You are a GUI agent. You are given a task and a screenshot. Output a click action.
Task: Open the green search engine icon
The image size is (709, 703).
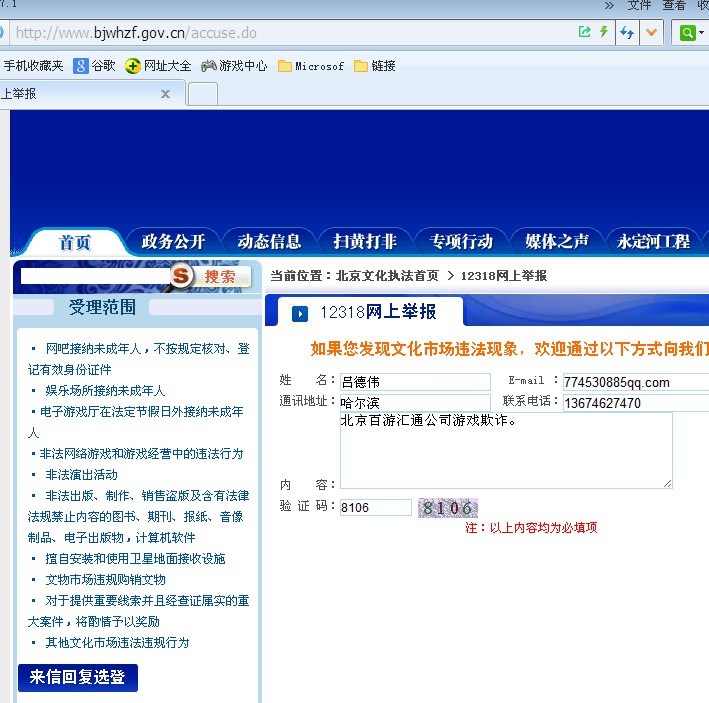click(x=687, y=33)
